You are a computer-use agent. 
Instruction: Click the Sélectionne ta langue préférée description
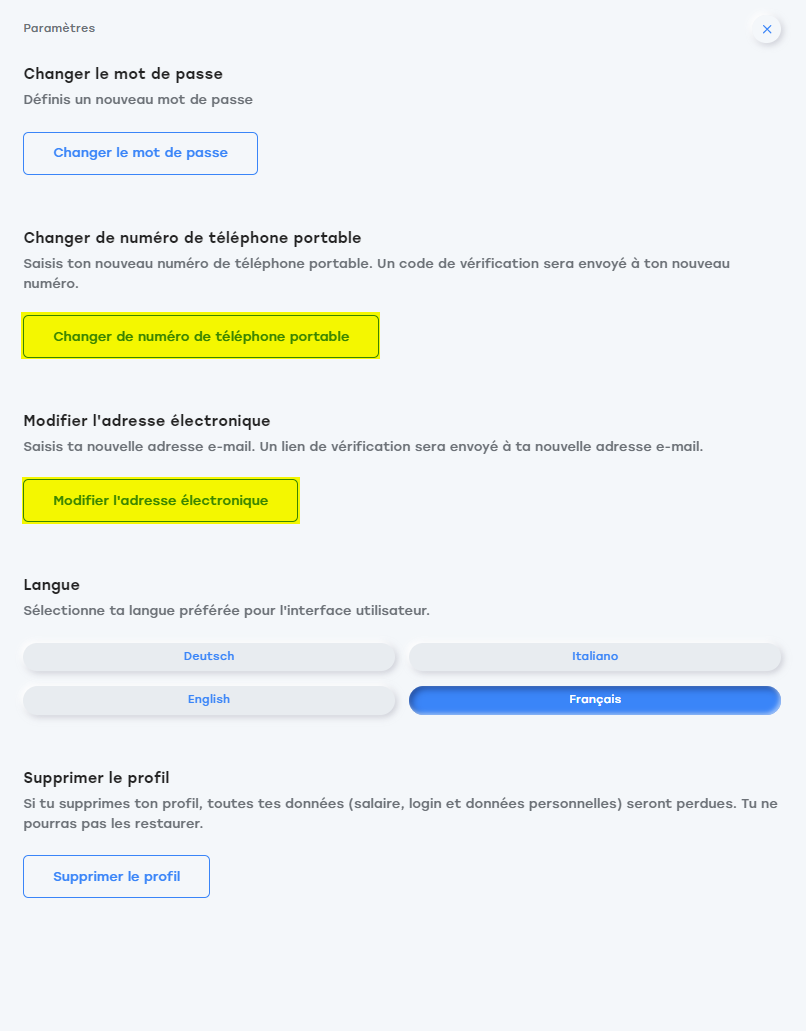tap(226, 611)
